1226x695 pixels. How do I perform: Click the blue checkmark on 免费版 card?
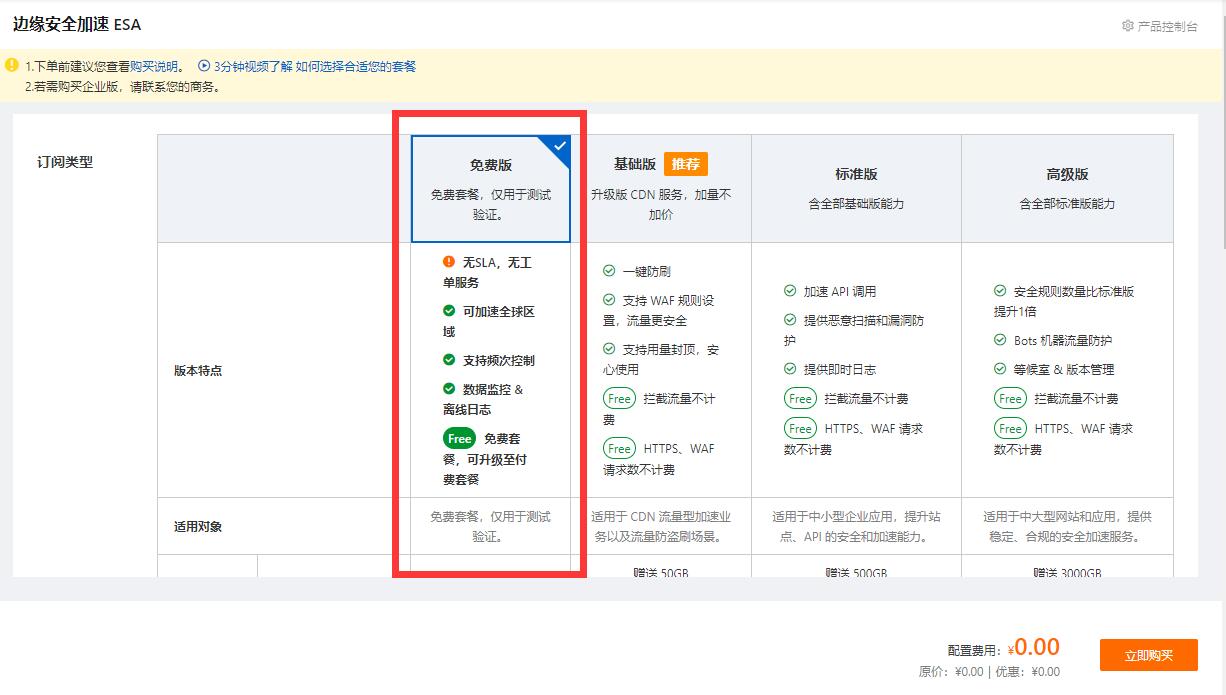pyautogui.click(x=561, y=145)
